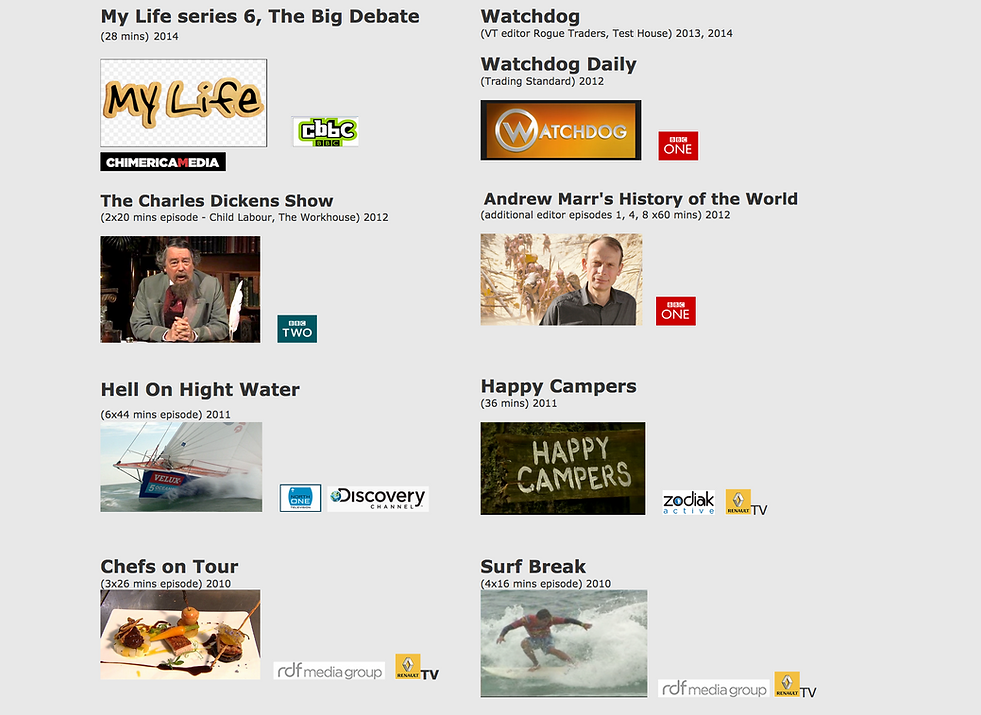Screen dimensions: 981x715
Task: Open the Andrew Marr thumbnail image
Action: (x=561, y=280)
